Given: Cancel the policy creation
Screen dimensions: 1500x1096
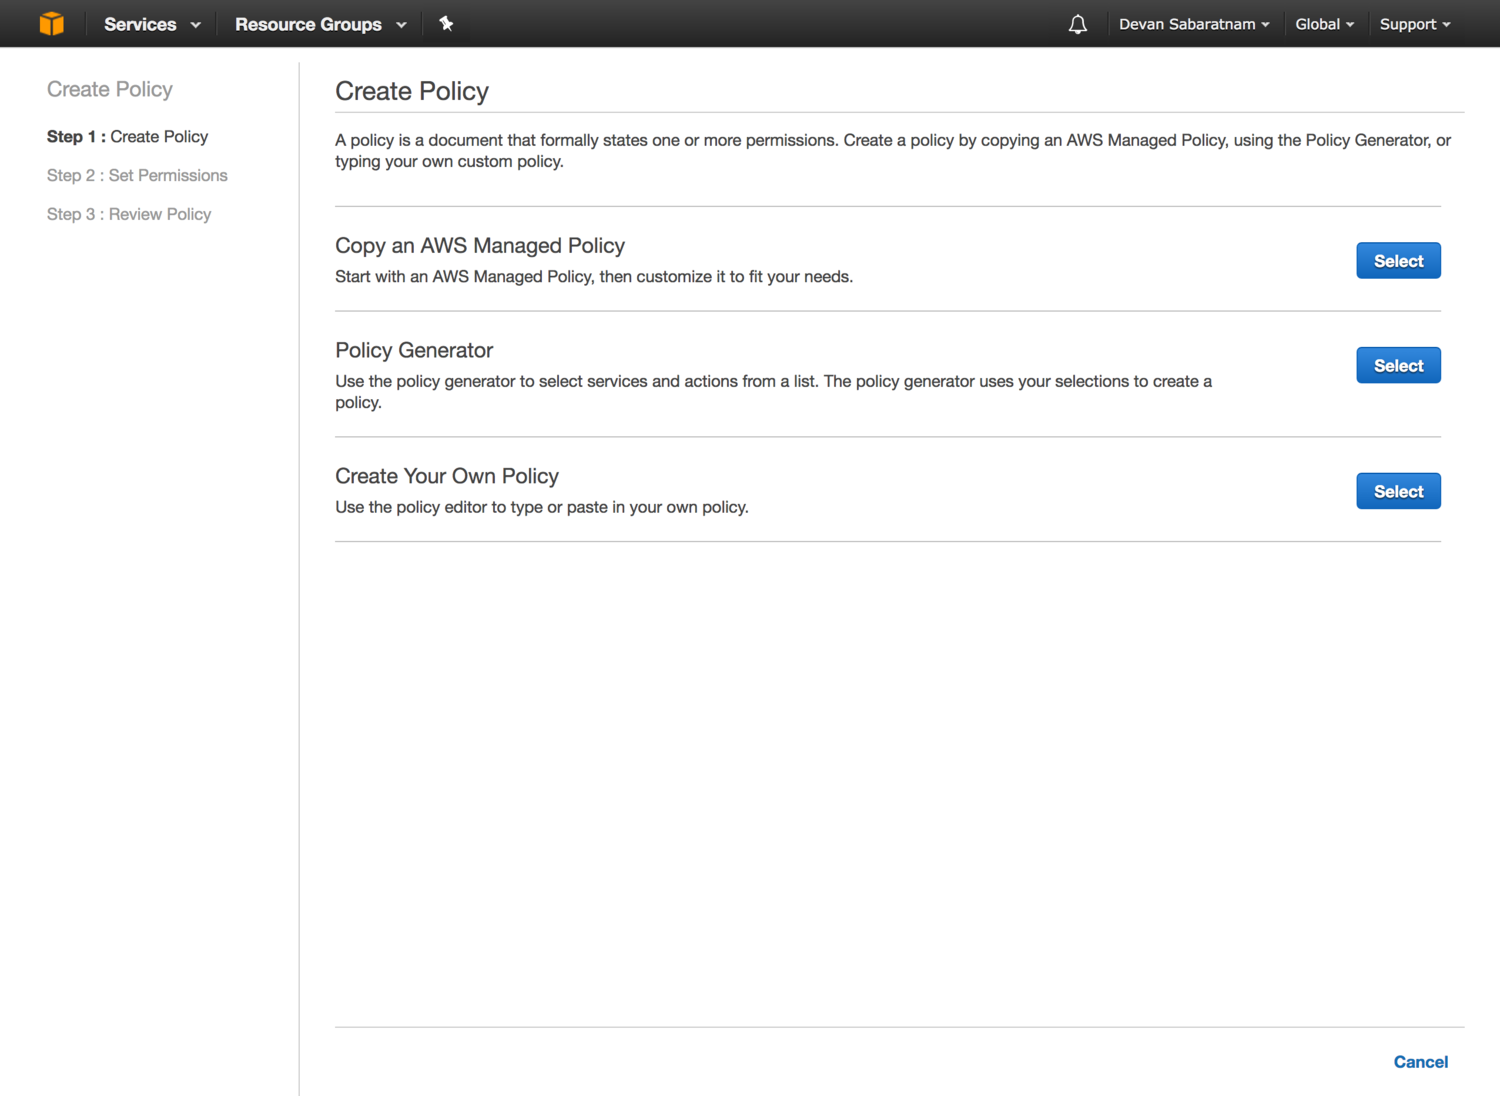Looking at the screenshot, I should (1420, 1062).
